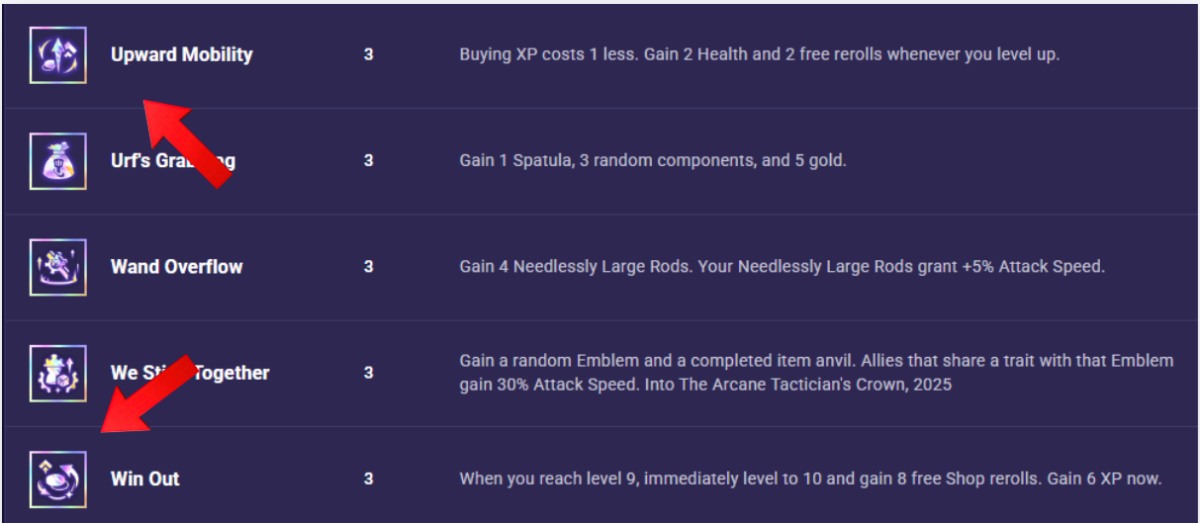Screen dimensions: 1200x523
Task: Select the Needlessly Large Rods description
Action: 782,267
